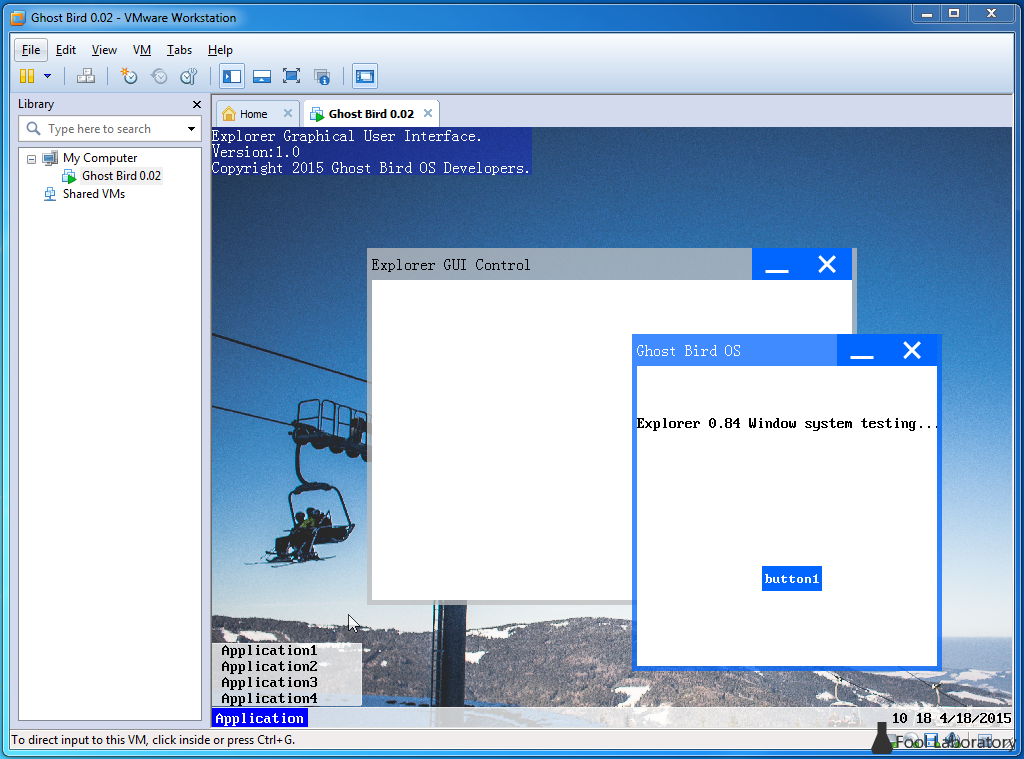Take a snapshot of this virtual machine
The image size is (1024, 759).
click(129, 76)
